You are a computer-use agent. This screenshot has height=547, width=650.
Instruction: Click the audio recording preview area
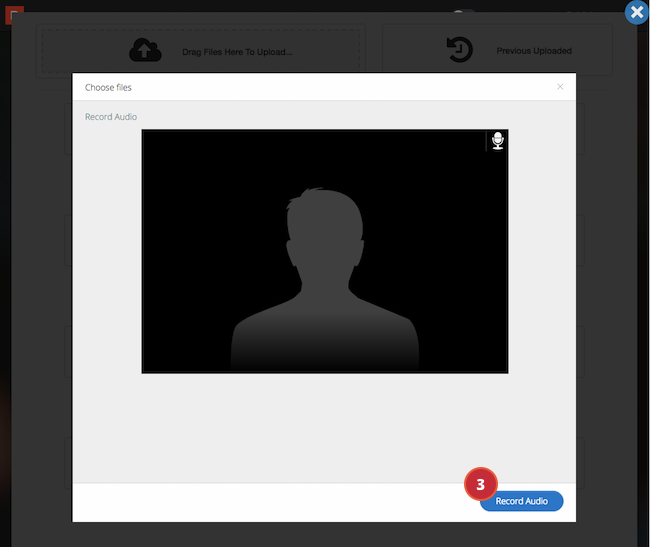325,252
